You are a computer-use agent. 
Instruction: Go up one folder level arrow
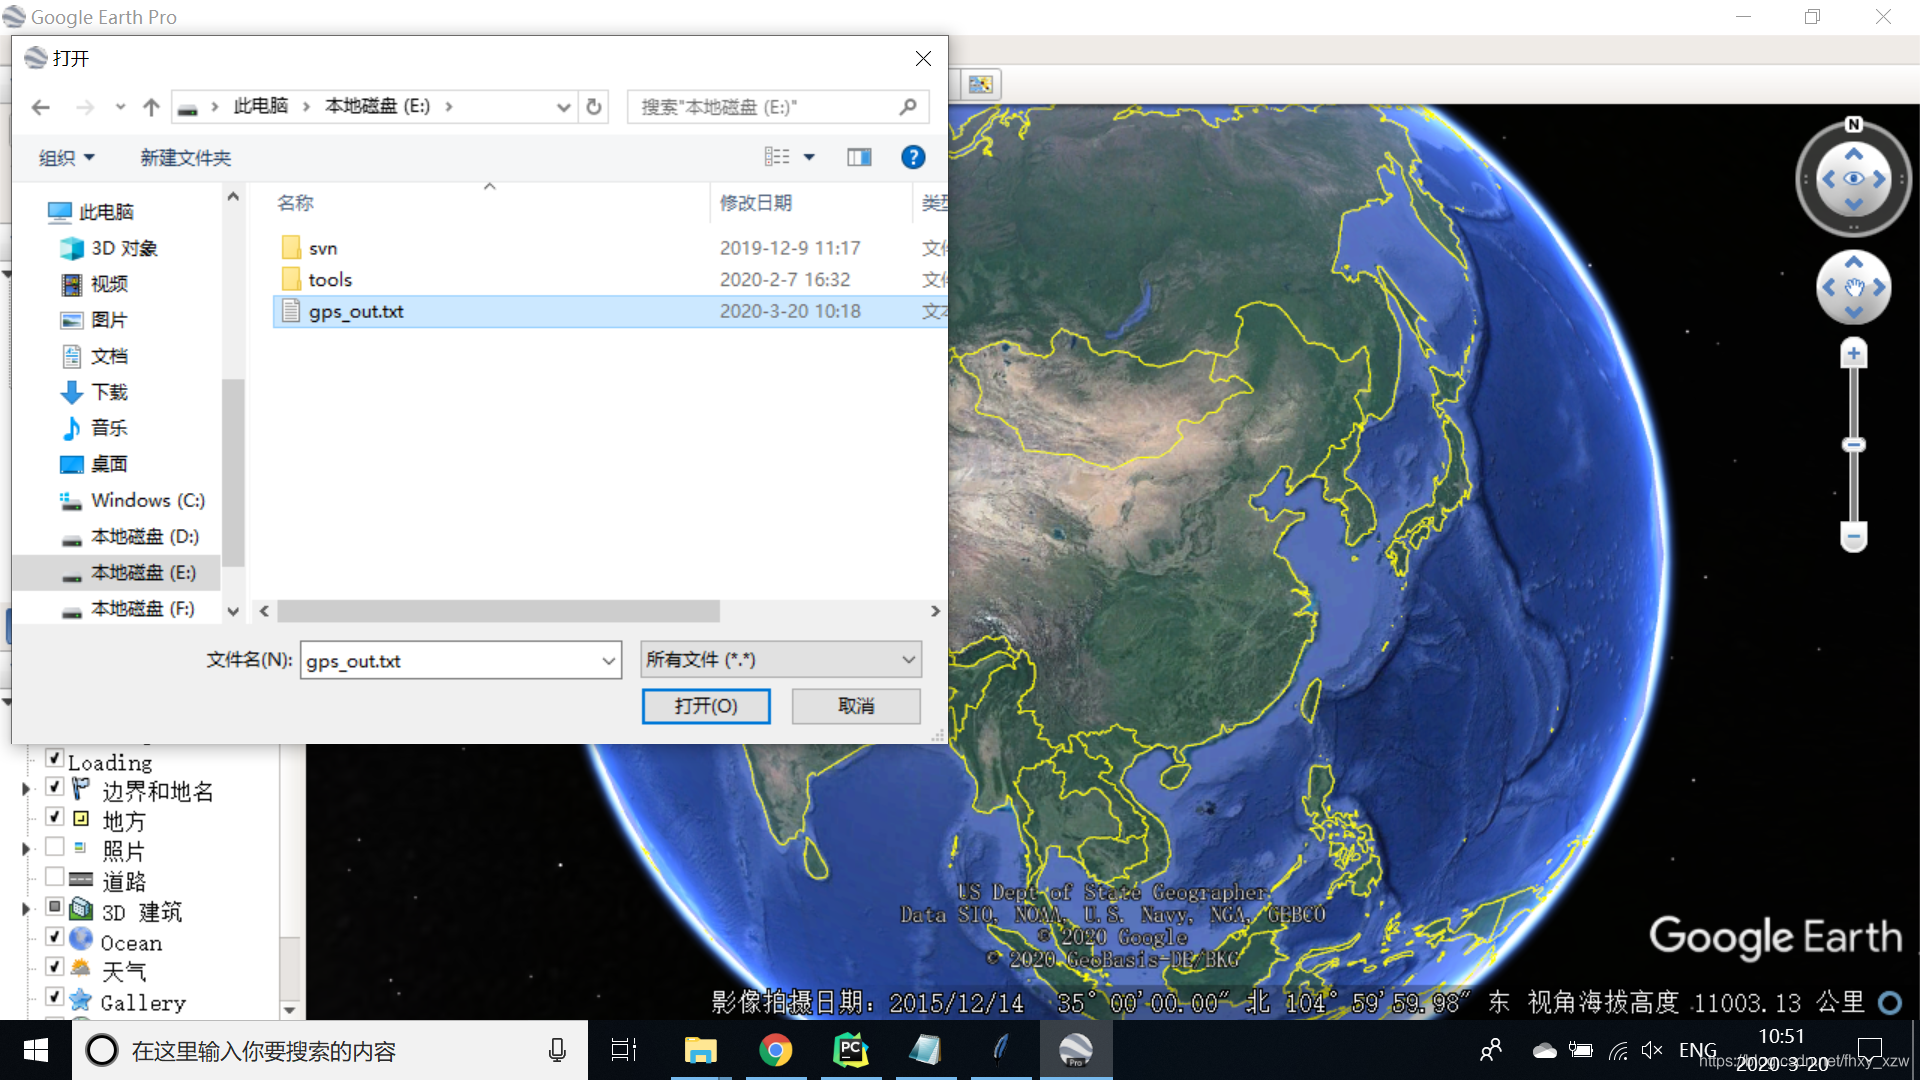151,107
